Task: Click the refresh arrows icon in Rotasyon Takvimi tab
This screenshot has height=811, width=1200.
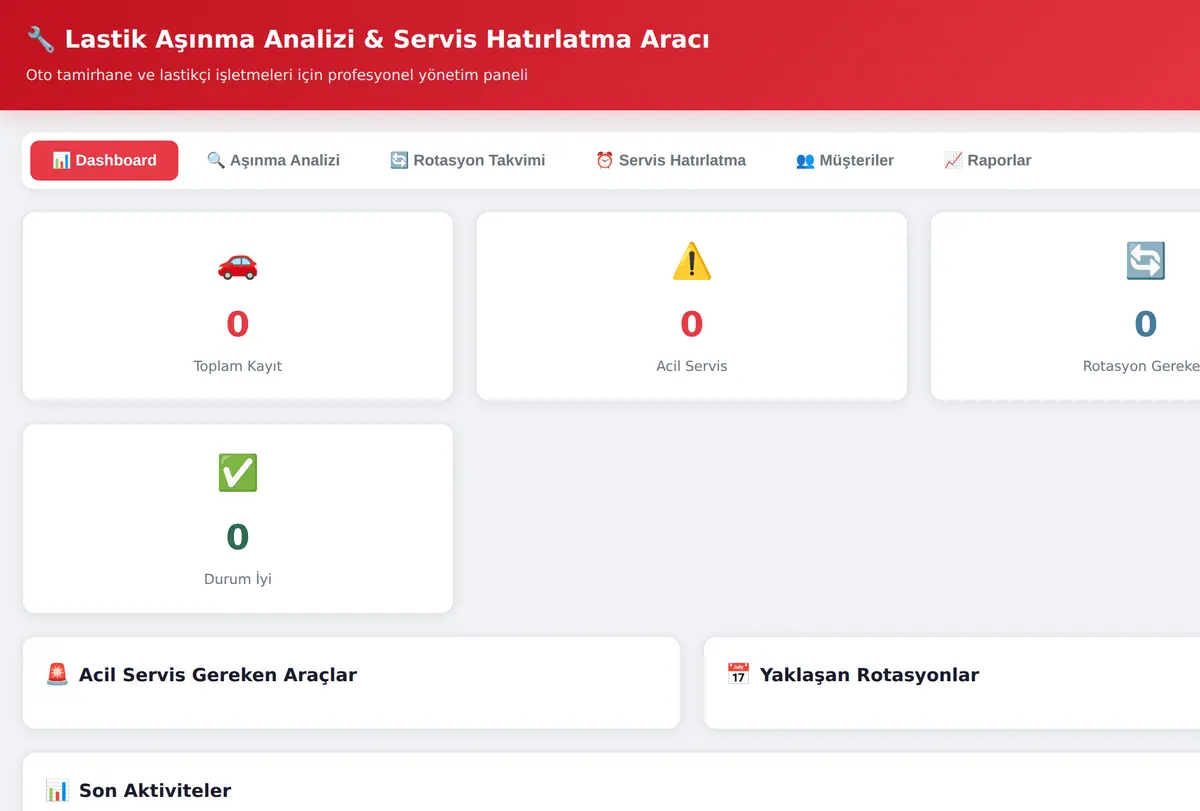Action: 399,160
